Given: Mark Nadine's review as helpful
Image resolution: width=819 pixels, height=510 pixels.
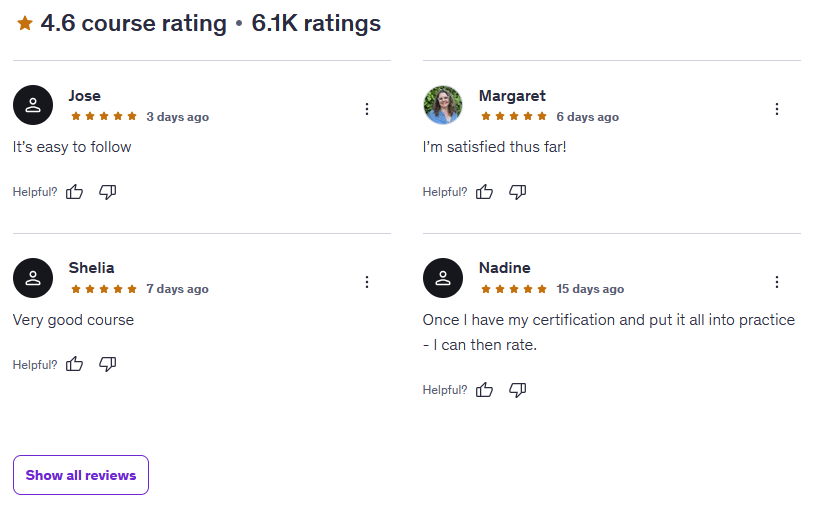Looking at the screenshot, I should [x=485, y=390].
